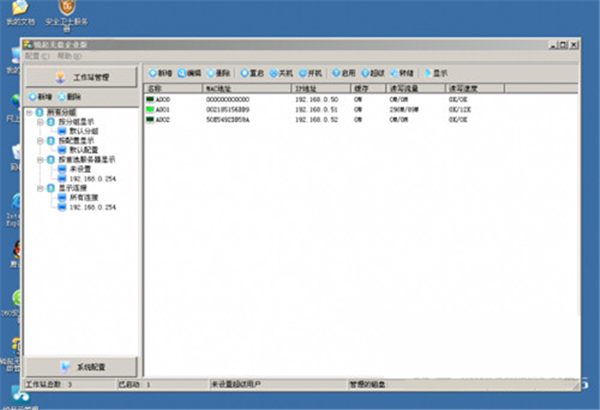Select workstation A001 in the list
Image resolution: width=600 pixels, height=410 pixels.
tap(164, 110)
